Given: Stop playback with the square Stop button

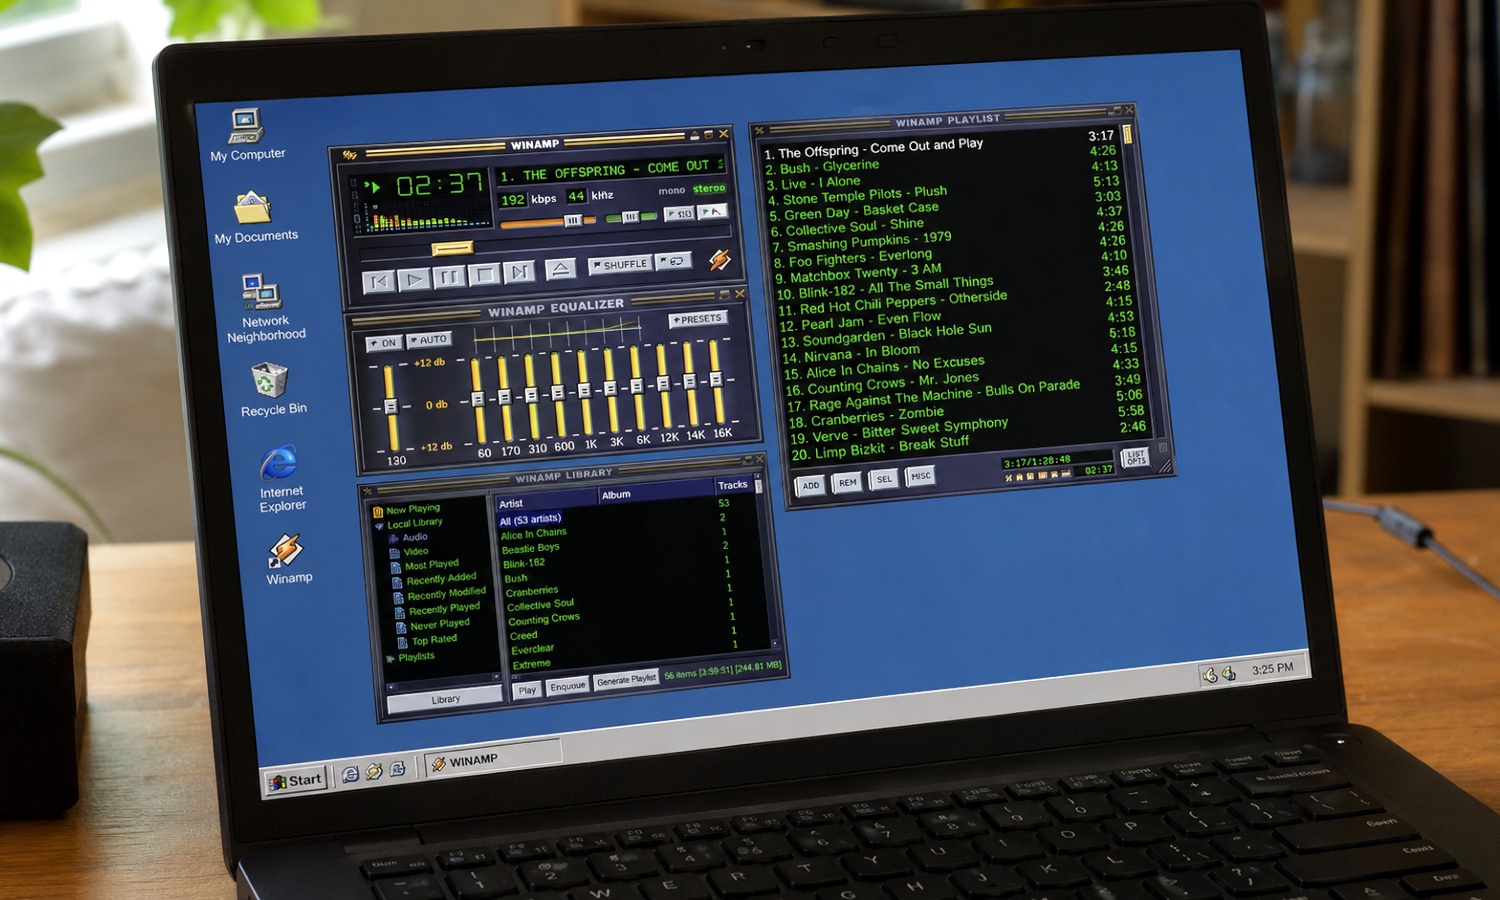Looking at the screenshot, I should [484, 274].
